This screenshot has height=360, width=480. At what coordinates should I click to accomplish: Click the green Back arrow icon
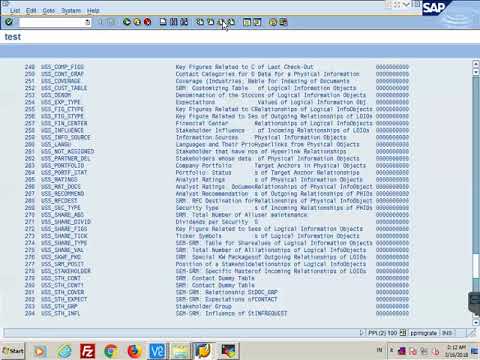tap(127, 22)
